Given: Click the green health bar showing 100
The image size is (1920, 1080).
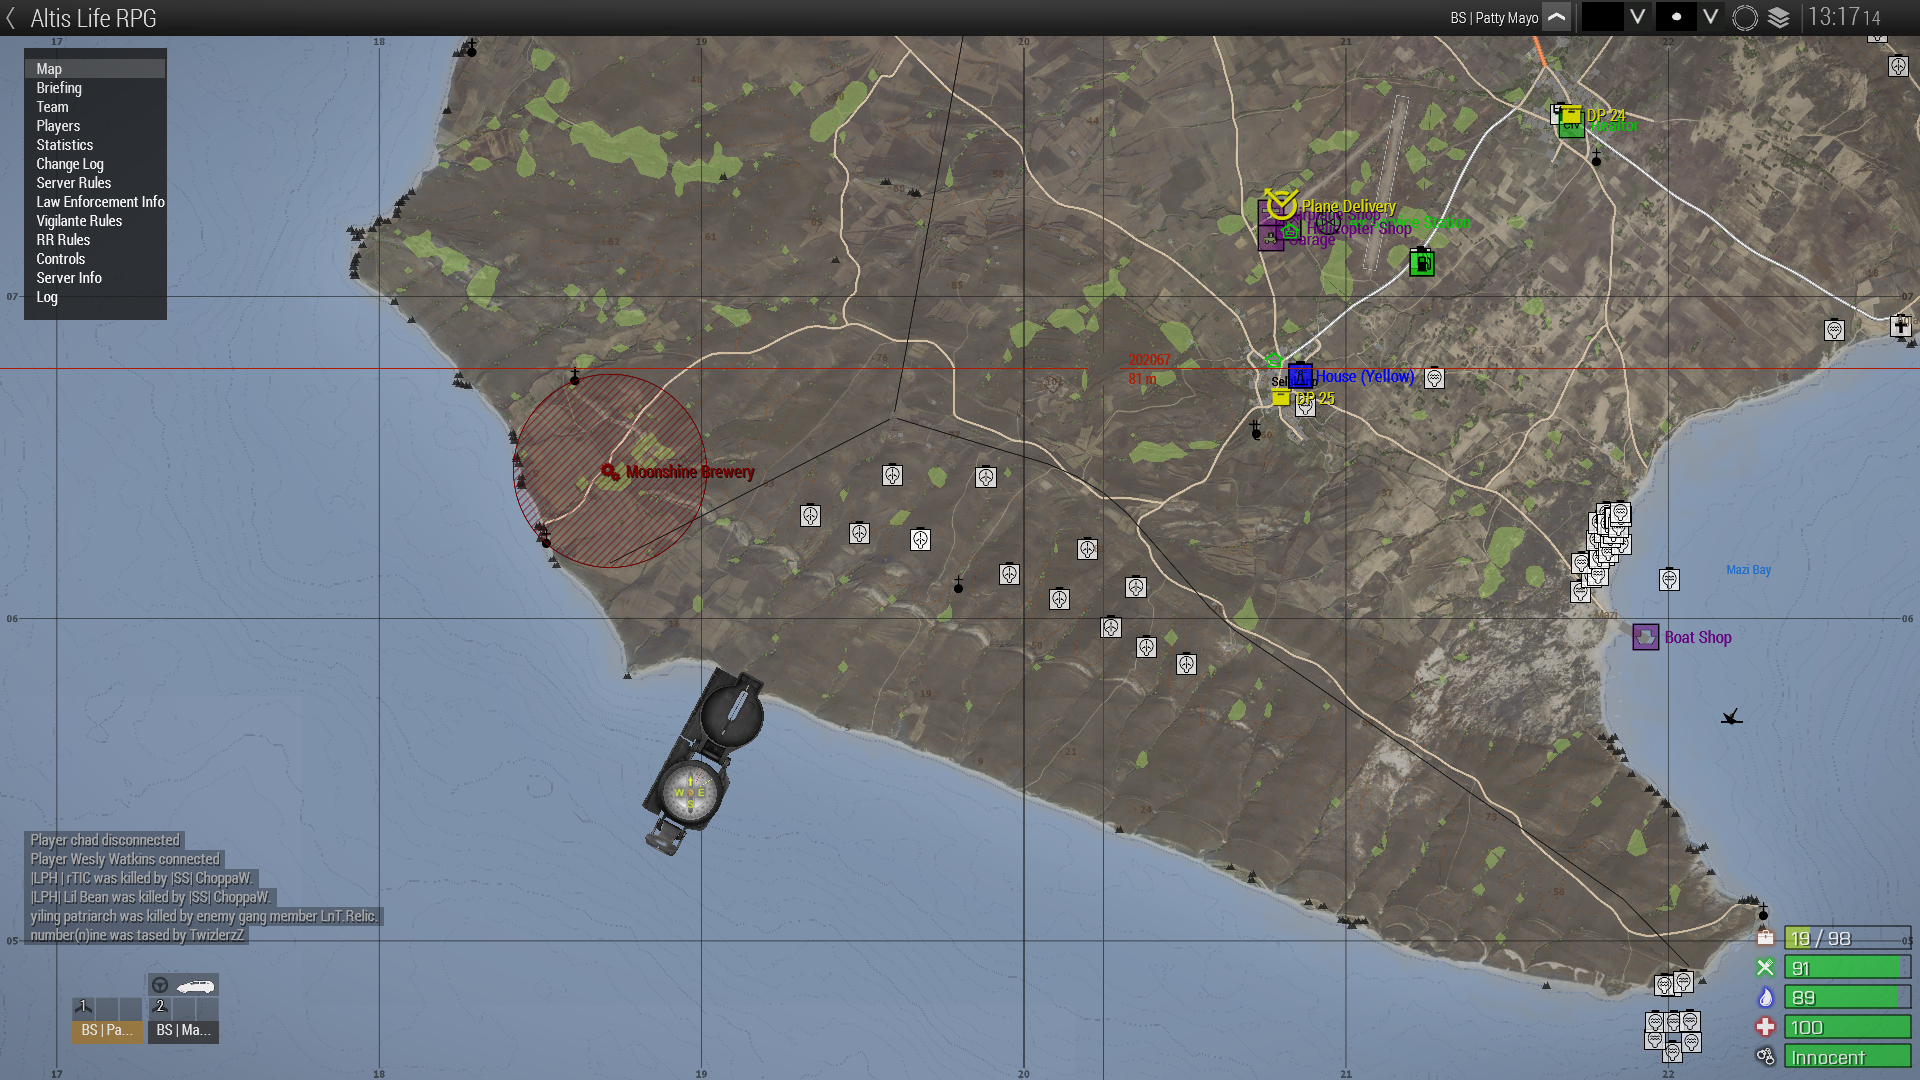Looking at the screenshot, I should pos(1847,1027).
